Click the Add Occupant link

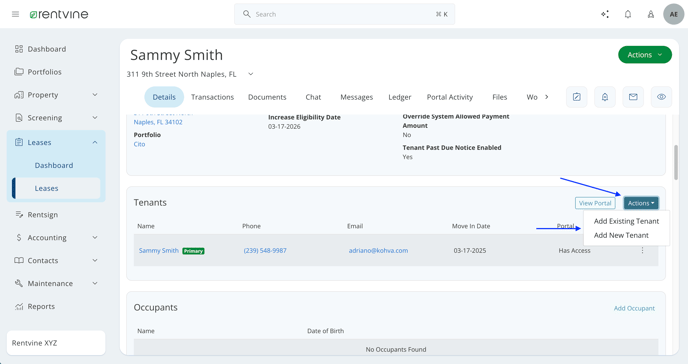coord(634,308)
